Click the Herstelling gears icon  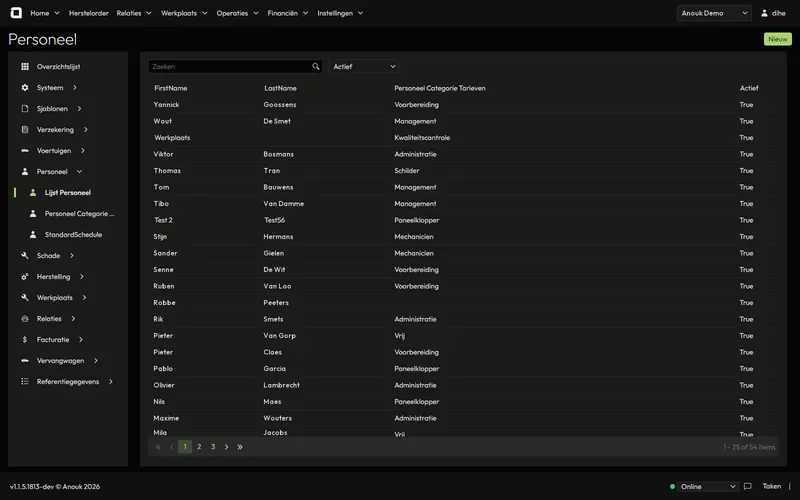(24, 276)
